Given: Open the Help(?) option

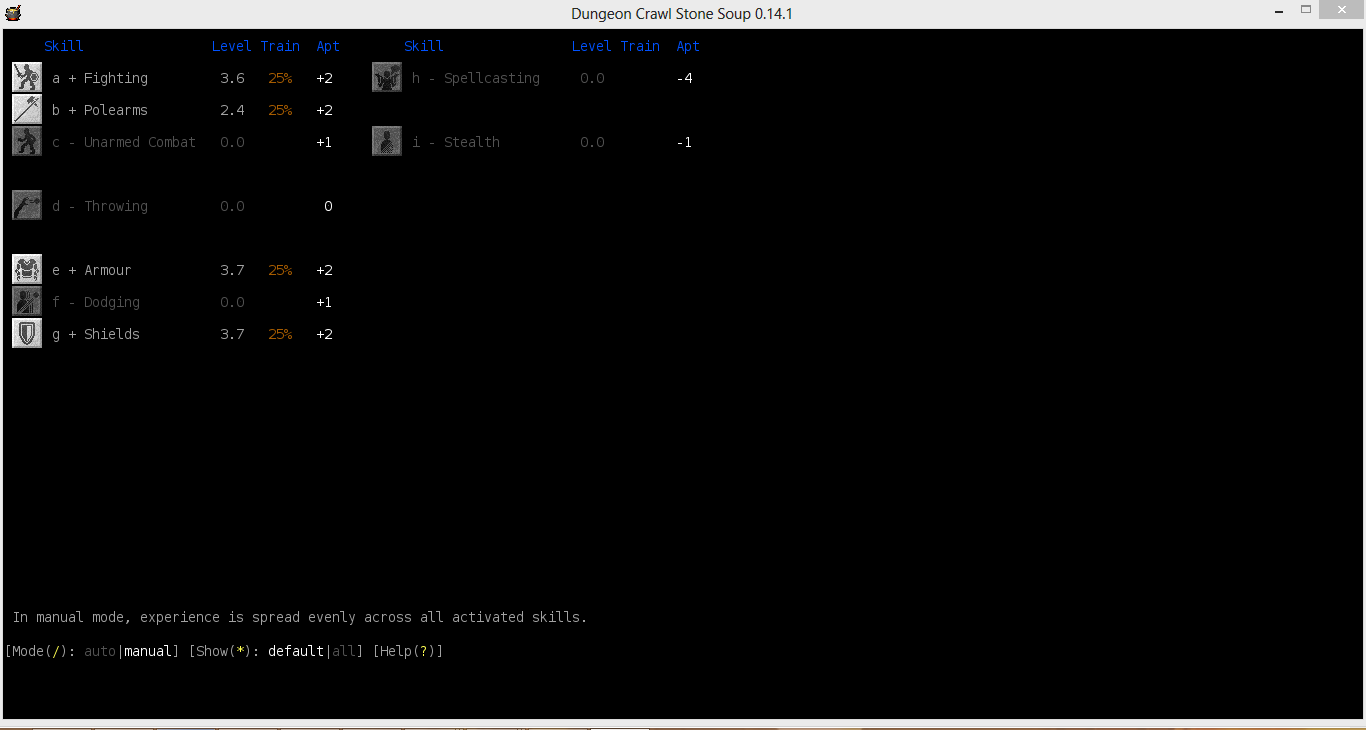Looking at the screenshot, I should pos(408,651).
